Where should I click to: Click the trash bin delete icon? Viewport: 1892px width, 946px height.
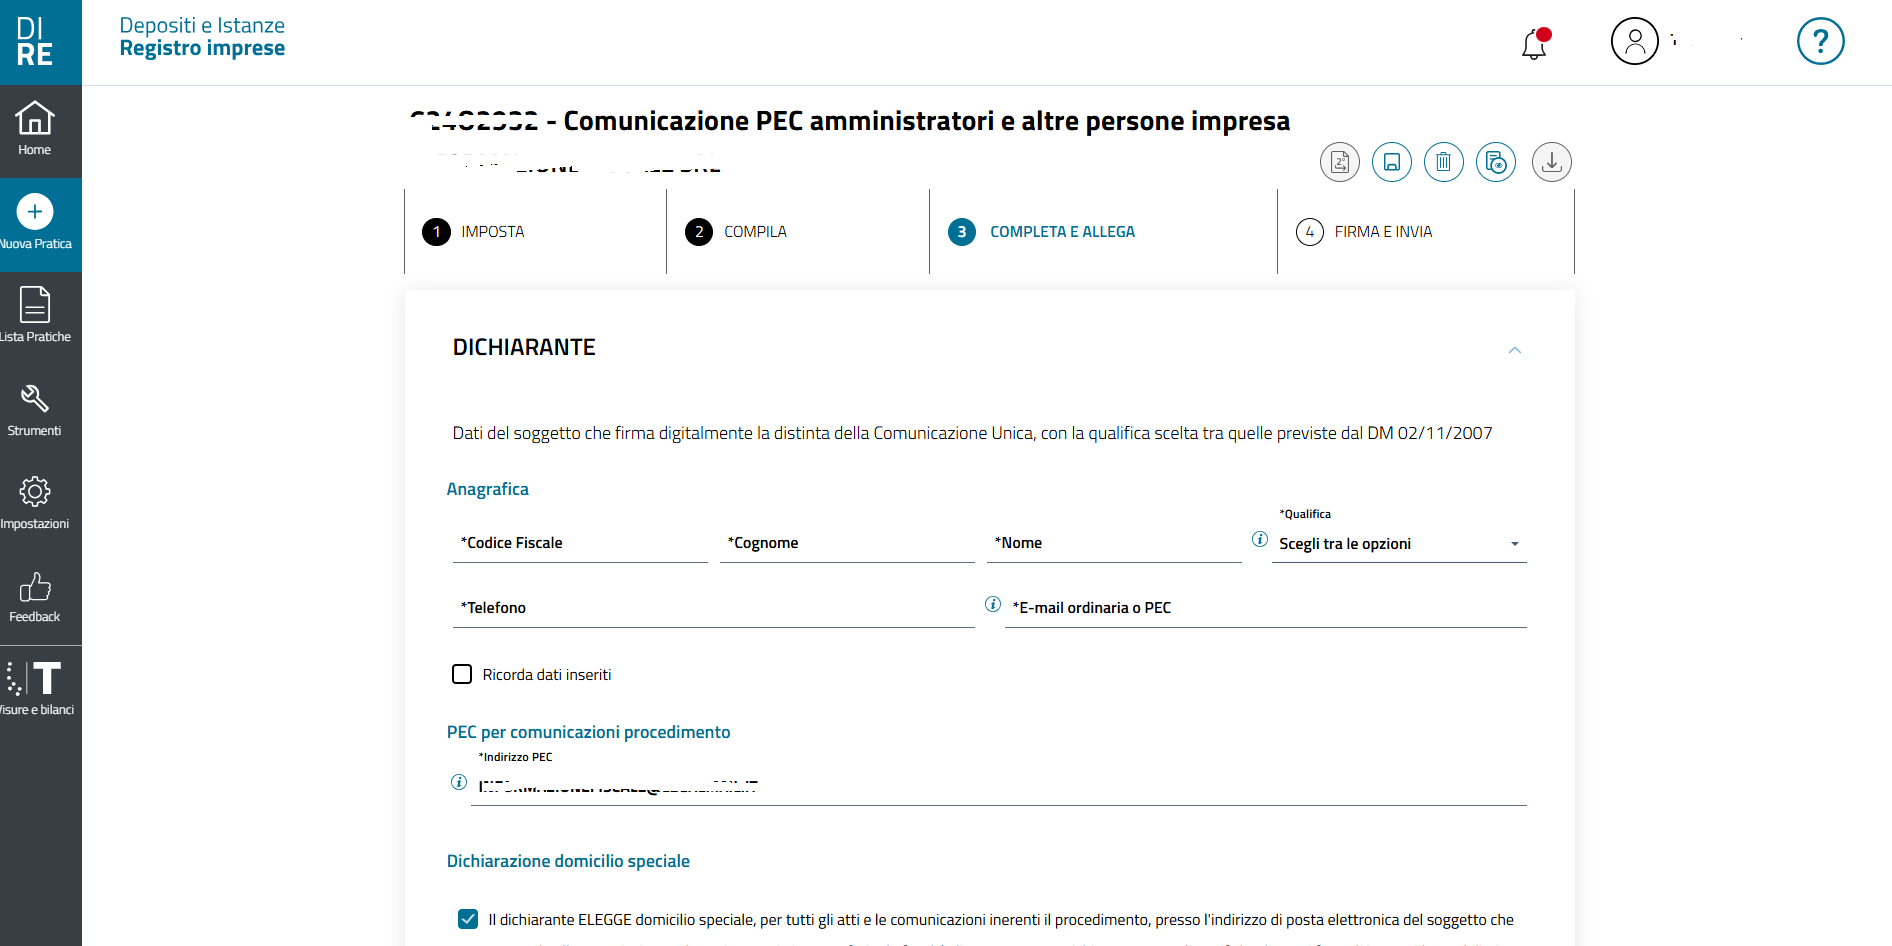[1443, 162]
